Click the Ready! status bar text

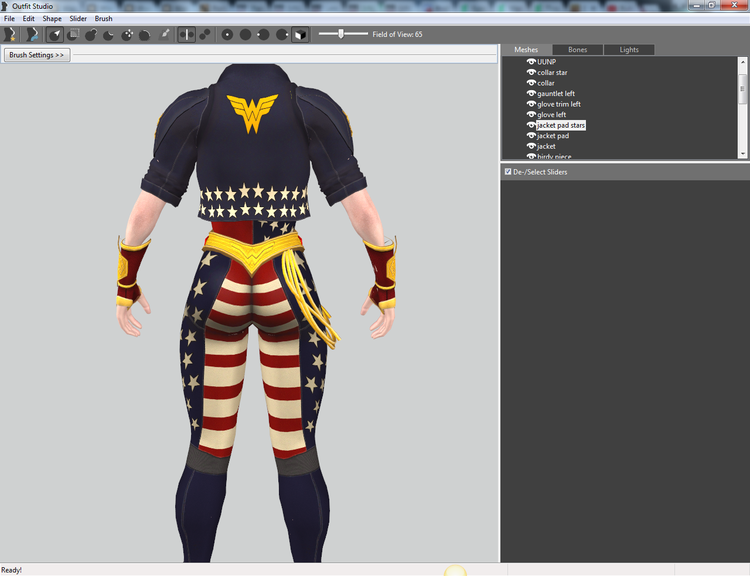click(11, 570)
